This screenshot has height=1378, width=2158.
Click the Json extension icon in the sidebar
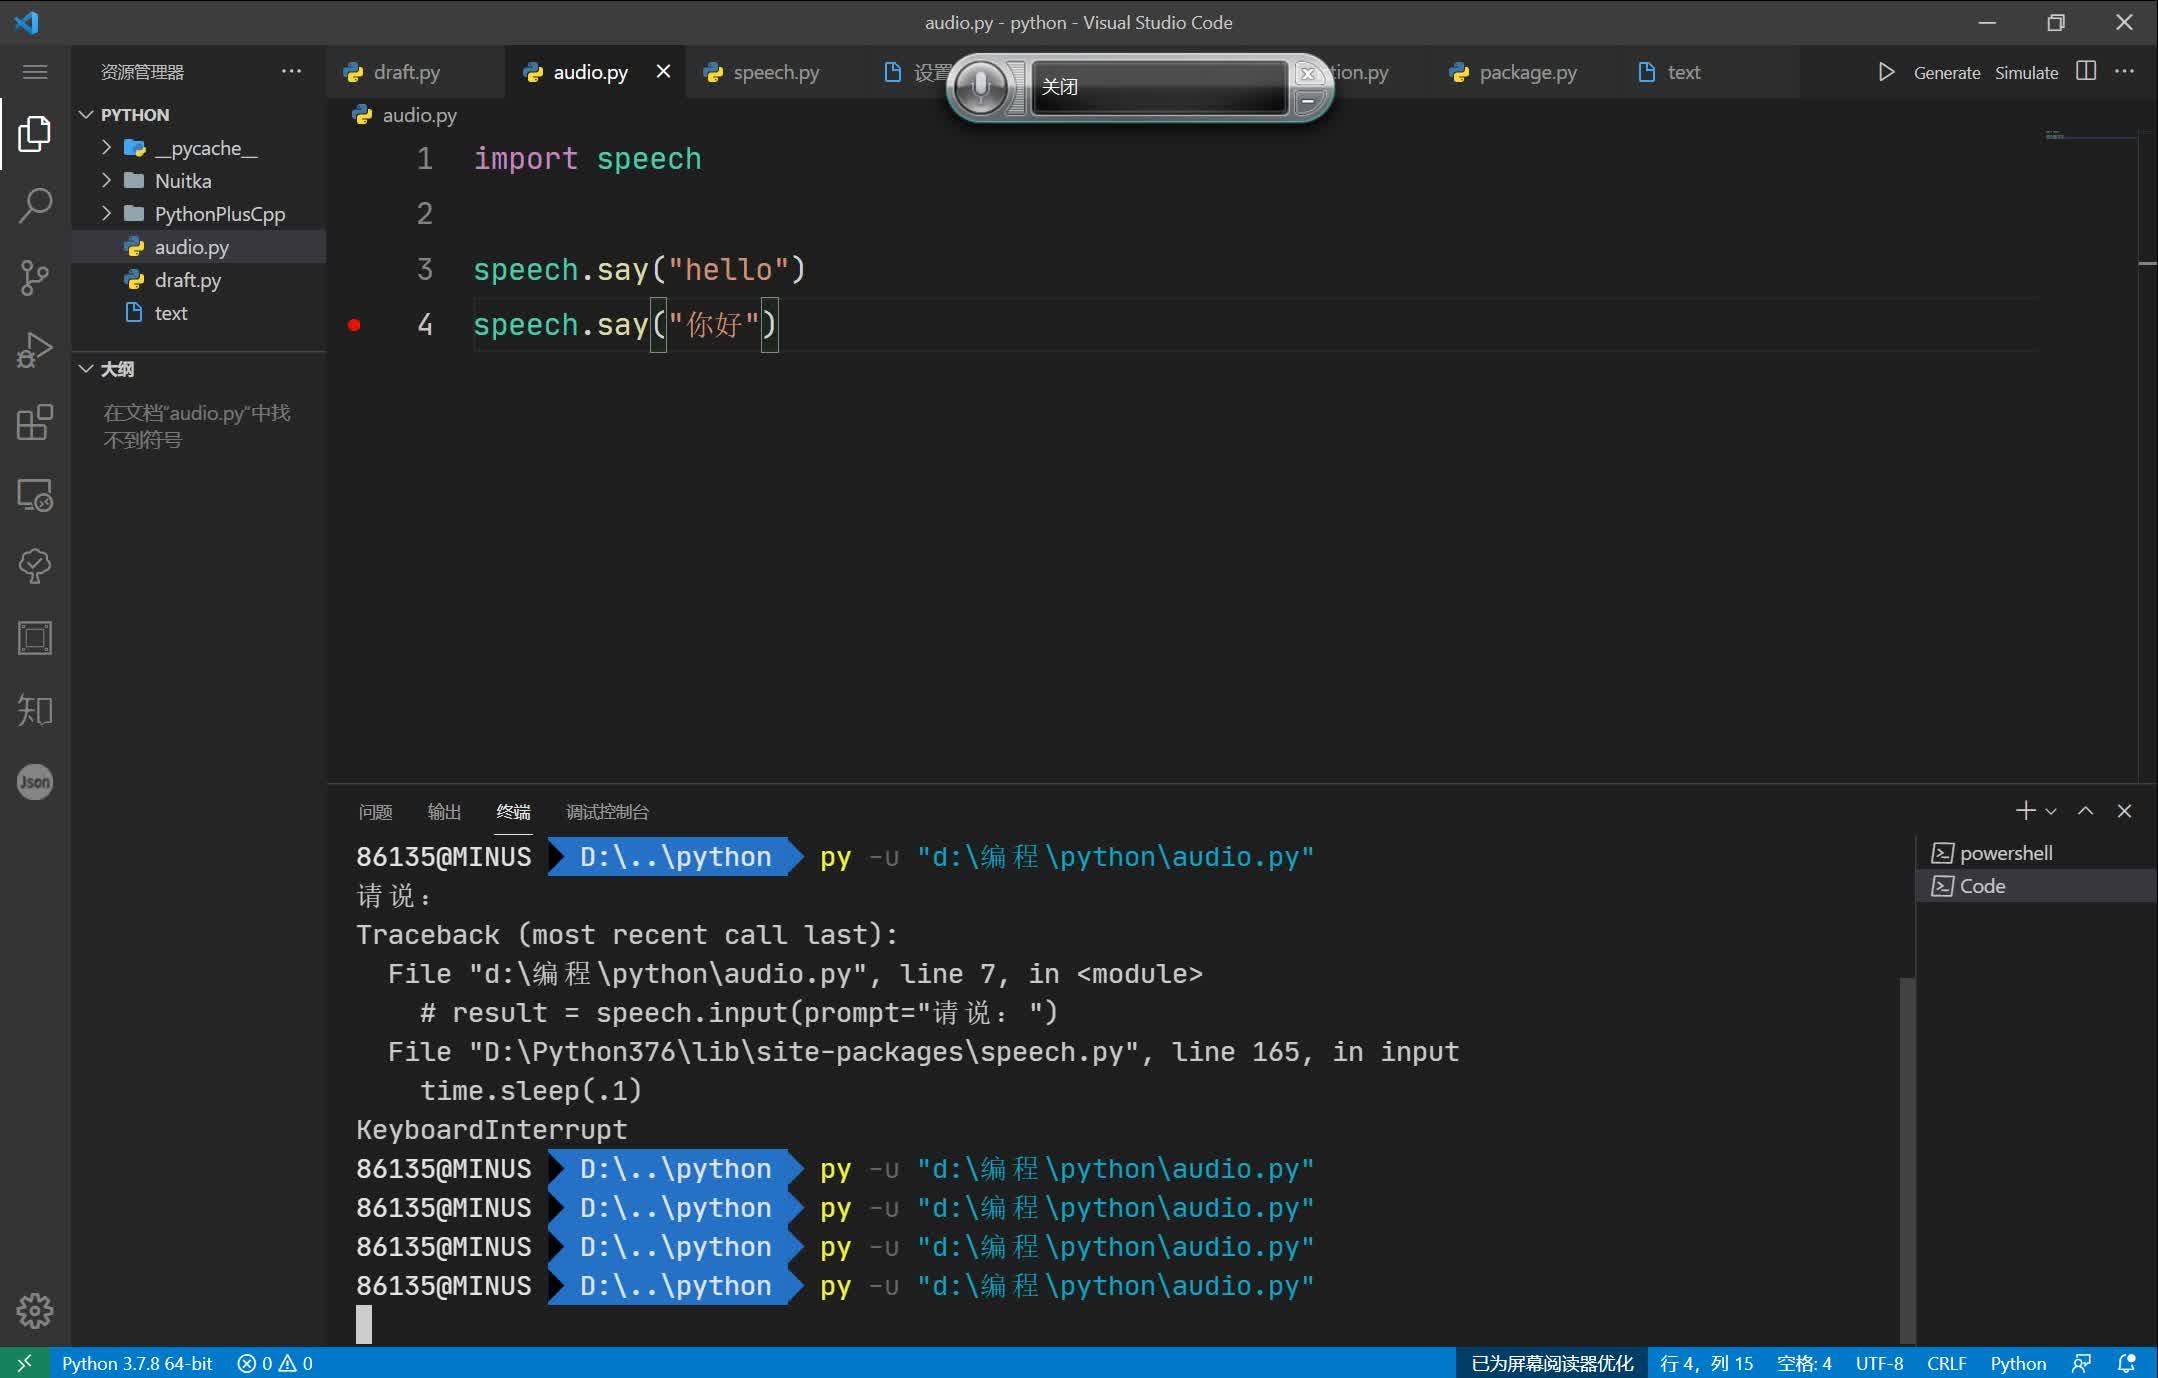point(35,782)
